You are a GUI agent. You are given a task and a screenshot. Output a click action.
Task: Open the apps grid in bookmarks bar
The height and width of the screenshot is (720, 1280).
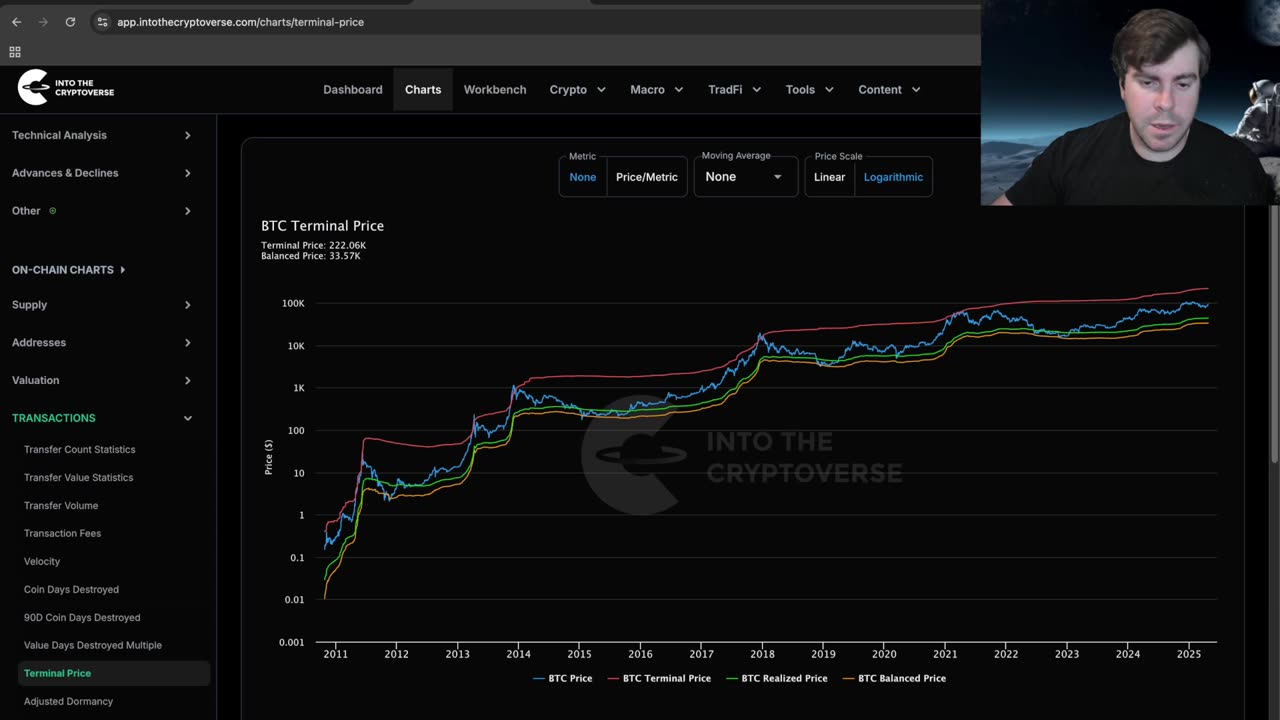point(15,52)
